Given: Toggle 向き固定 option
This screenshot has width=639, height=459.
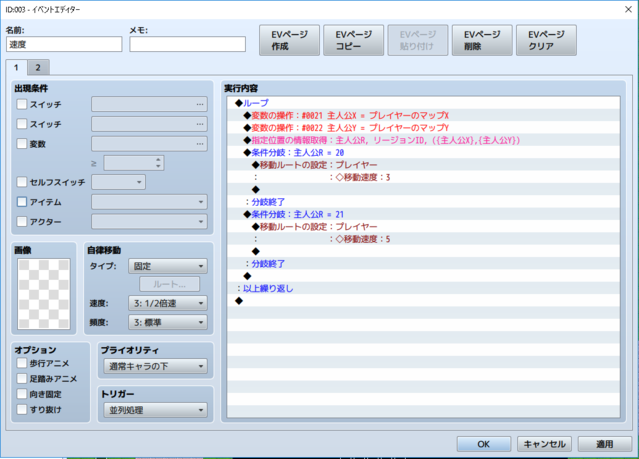Looking at the screenshot, I should pyautogui.click(x=22, y=394).
